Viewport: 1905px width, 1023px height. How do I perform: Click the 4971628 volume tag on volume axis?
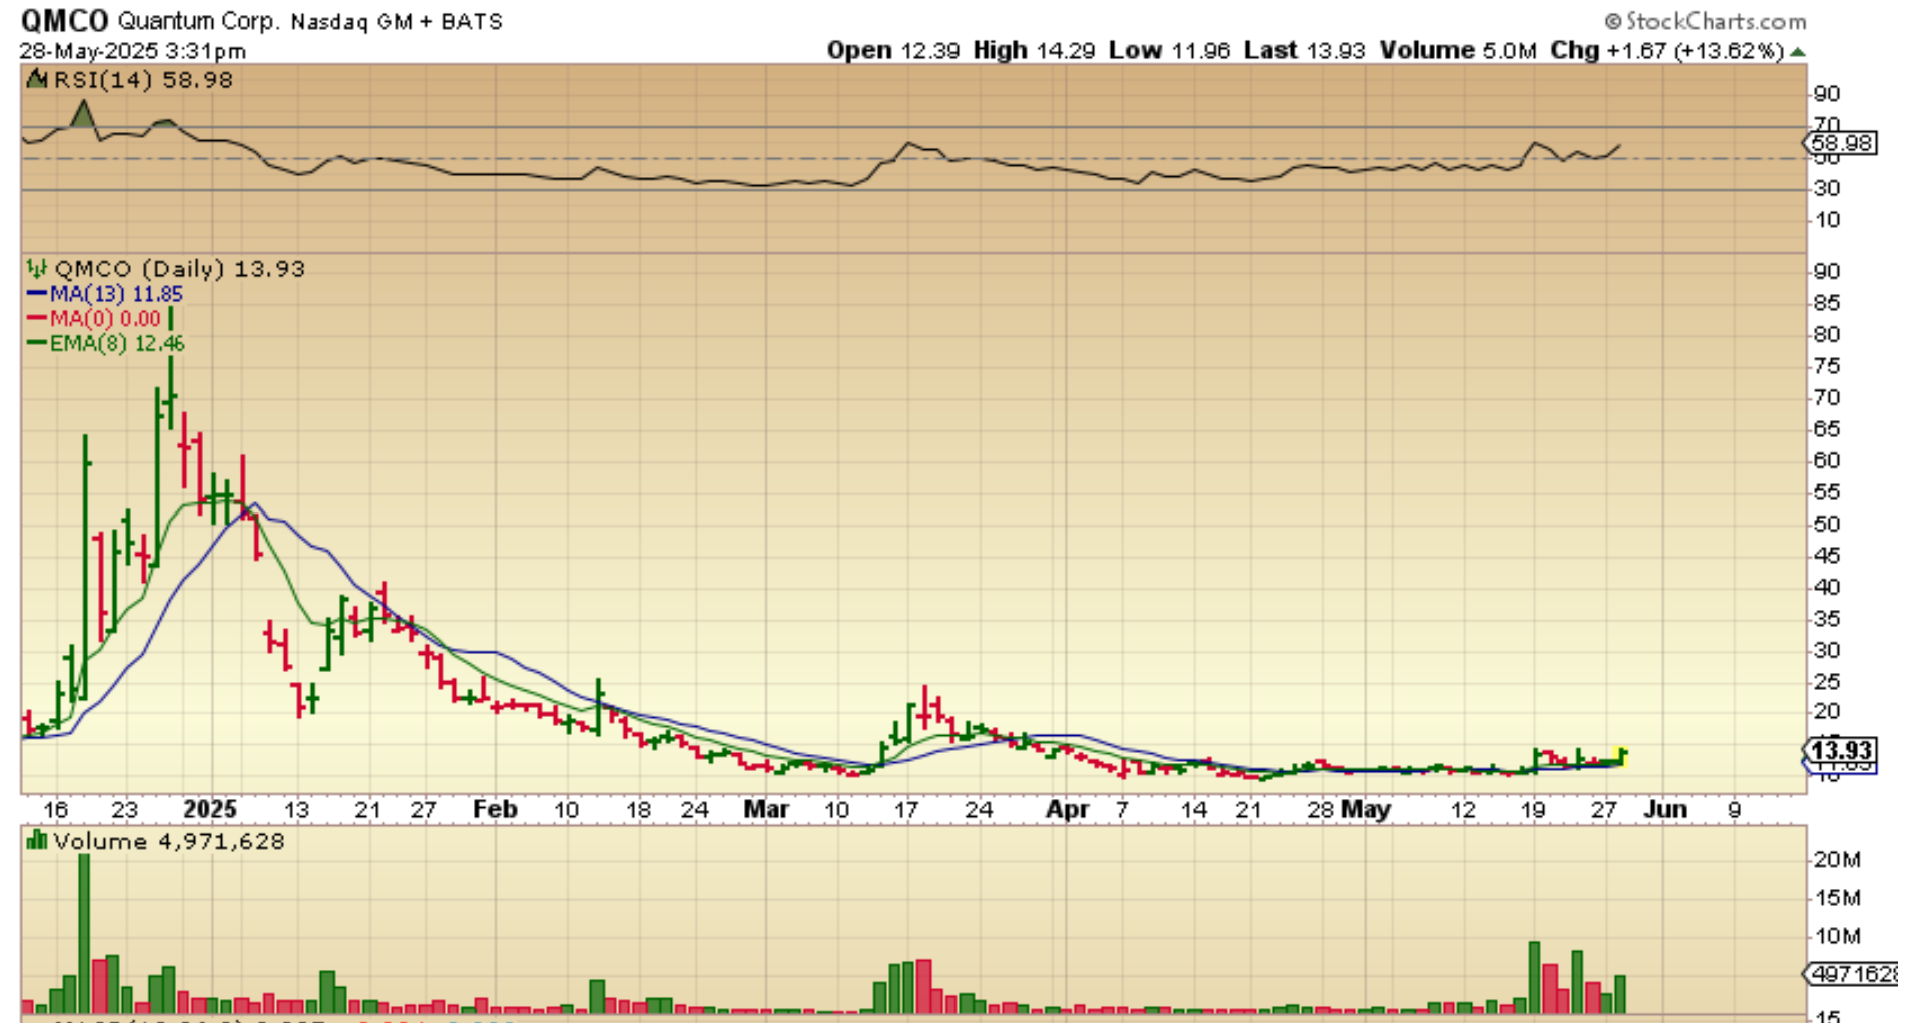click(x=1852, y=973)
